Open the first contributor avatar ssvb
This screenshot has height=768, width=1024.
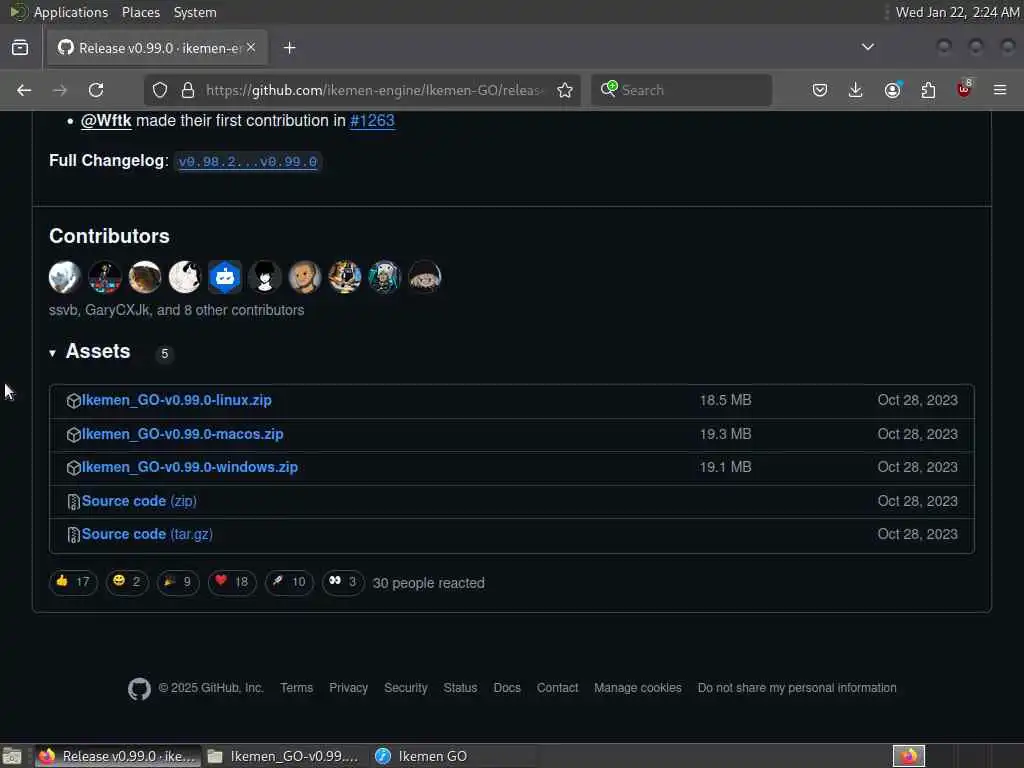pos(65,277)
